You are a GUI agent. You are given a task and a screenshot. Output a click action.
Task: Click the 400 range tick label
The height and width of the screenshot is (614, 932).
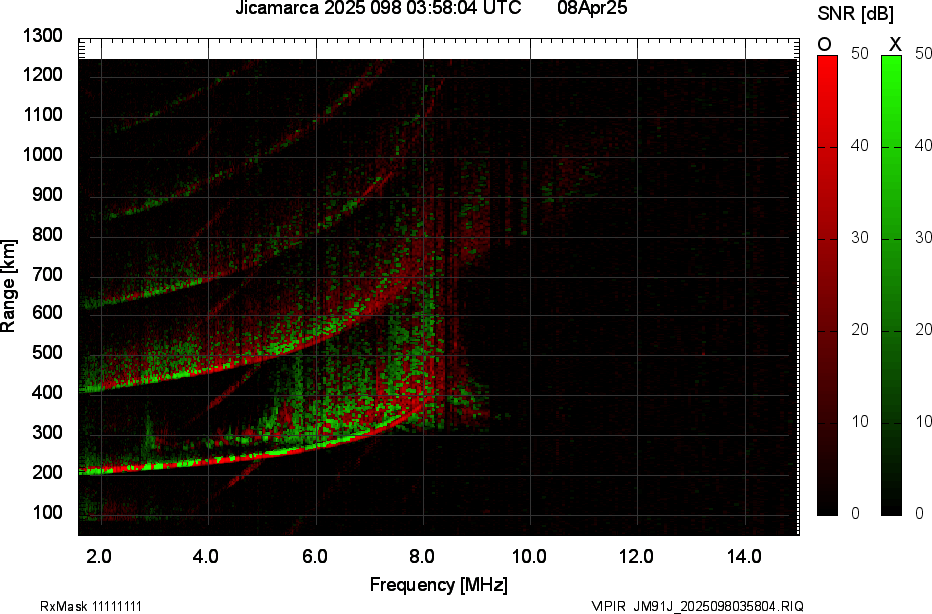pos(47,392)
